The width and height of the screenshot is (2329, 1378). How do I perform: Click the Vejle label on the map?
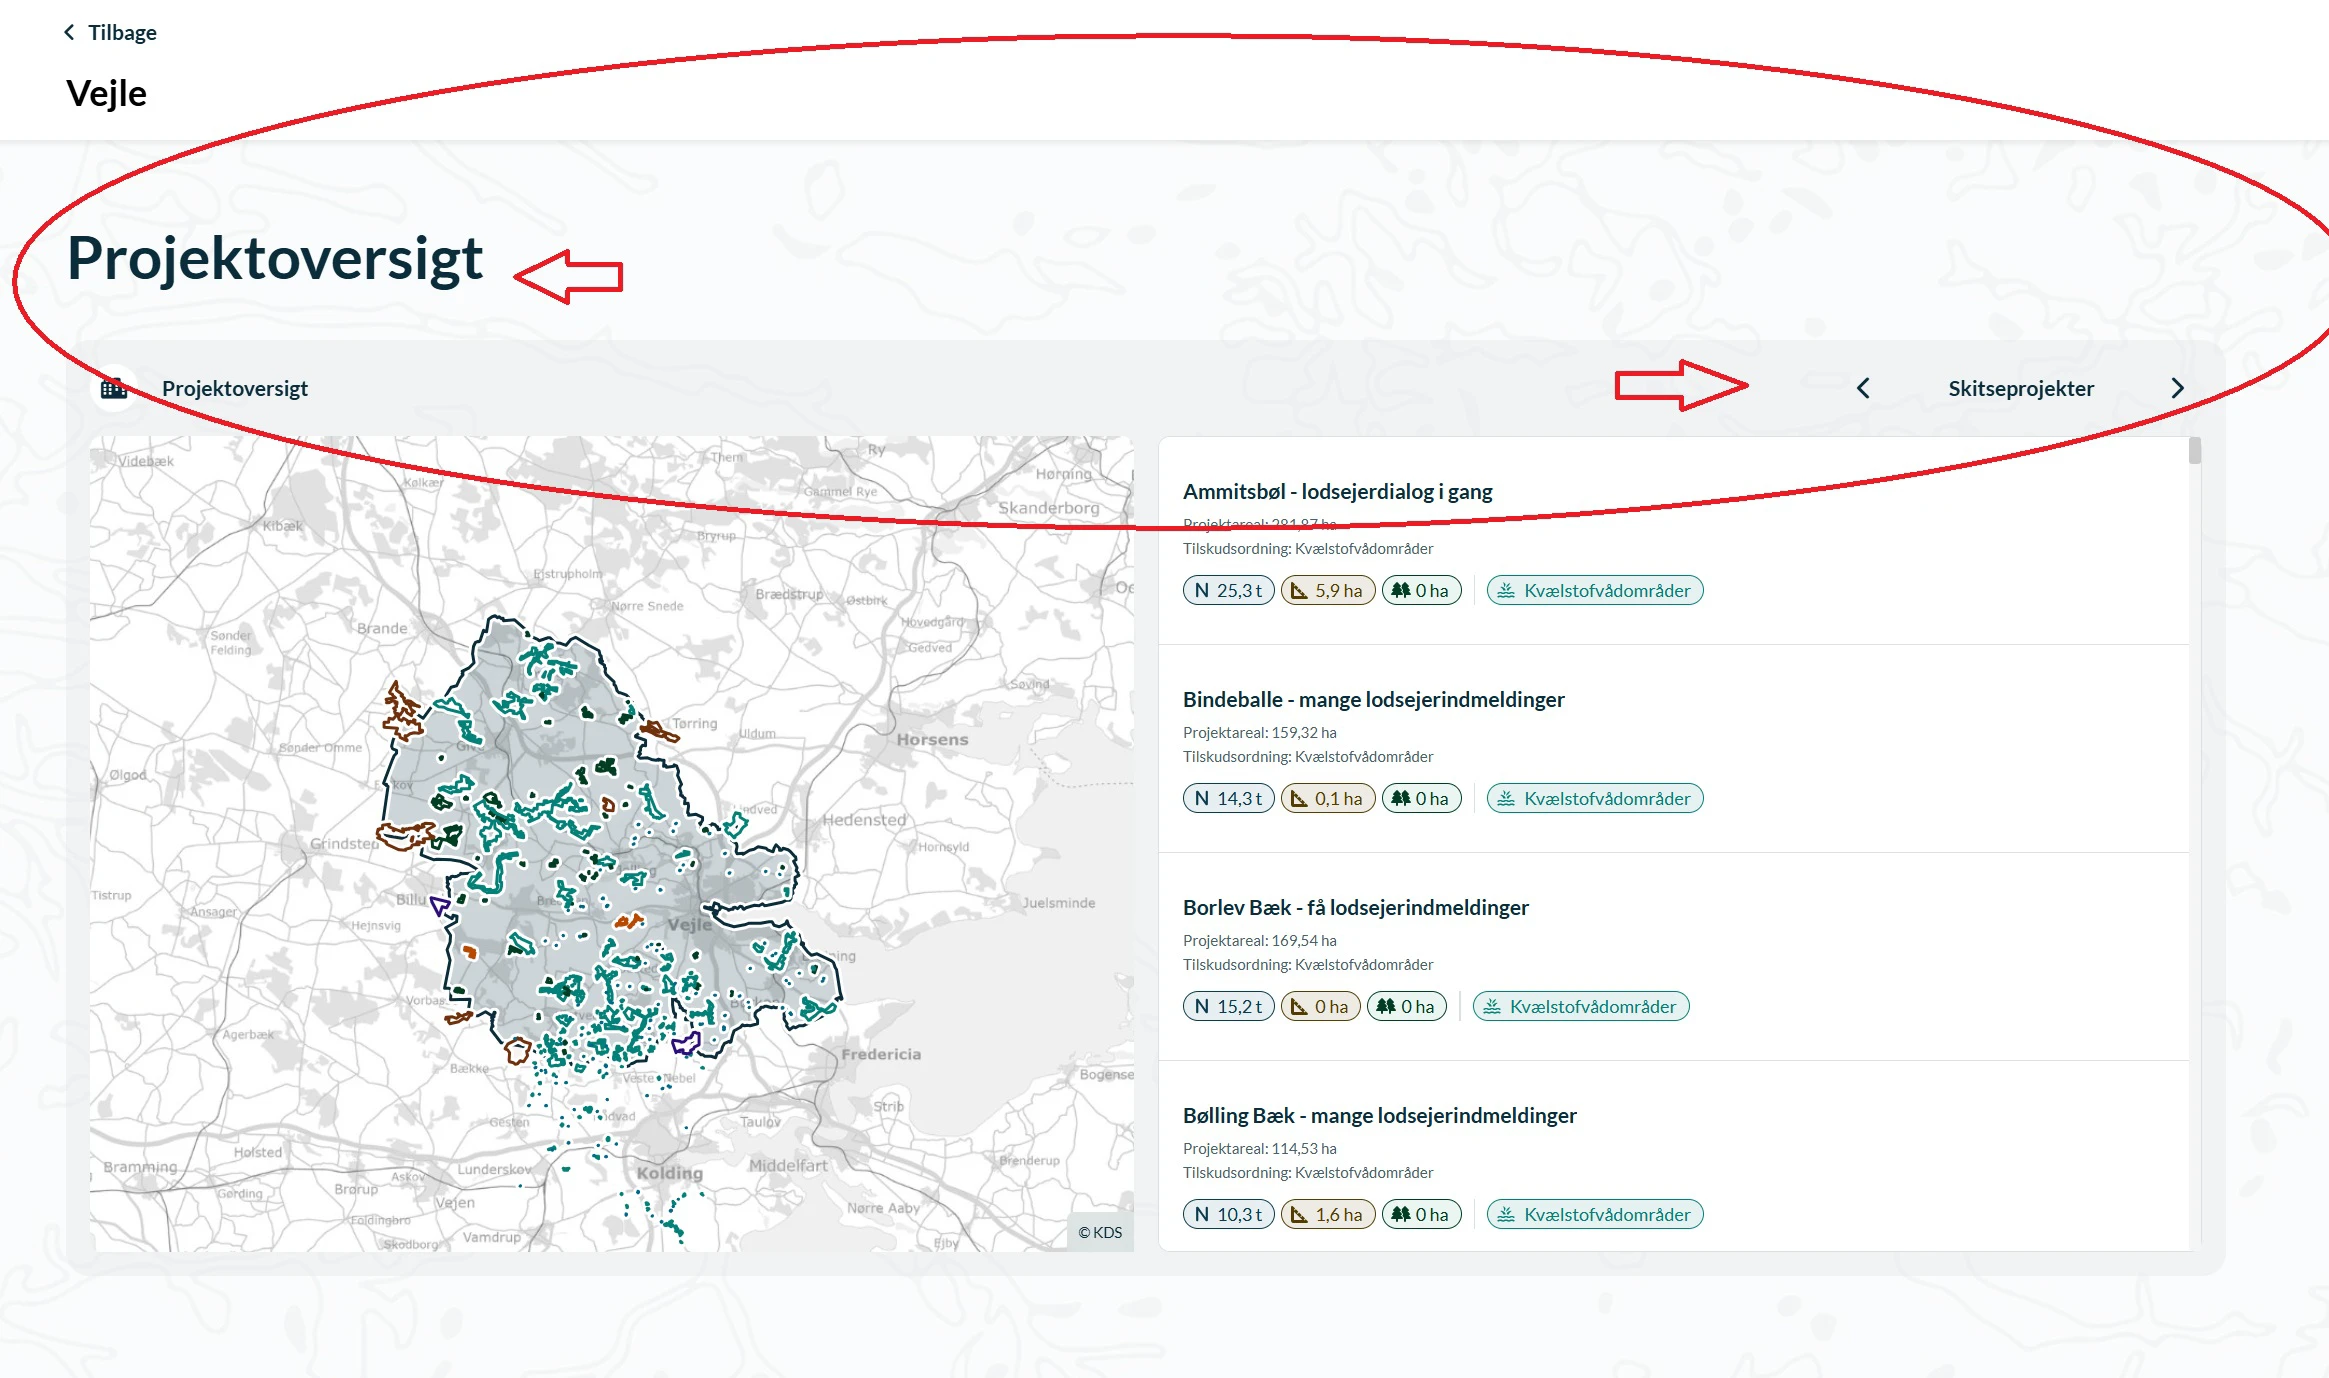[x=689, y=924]
